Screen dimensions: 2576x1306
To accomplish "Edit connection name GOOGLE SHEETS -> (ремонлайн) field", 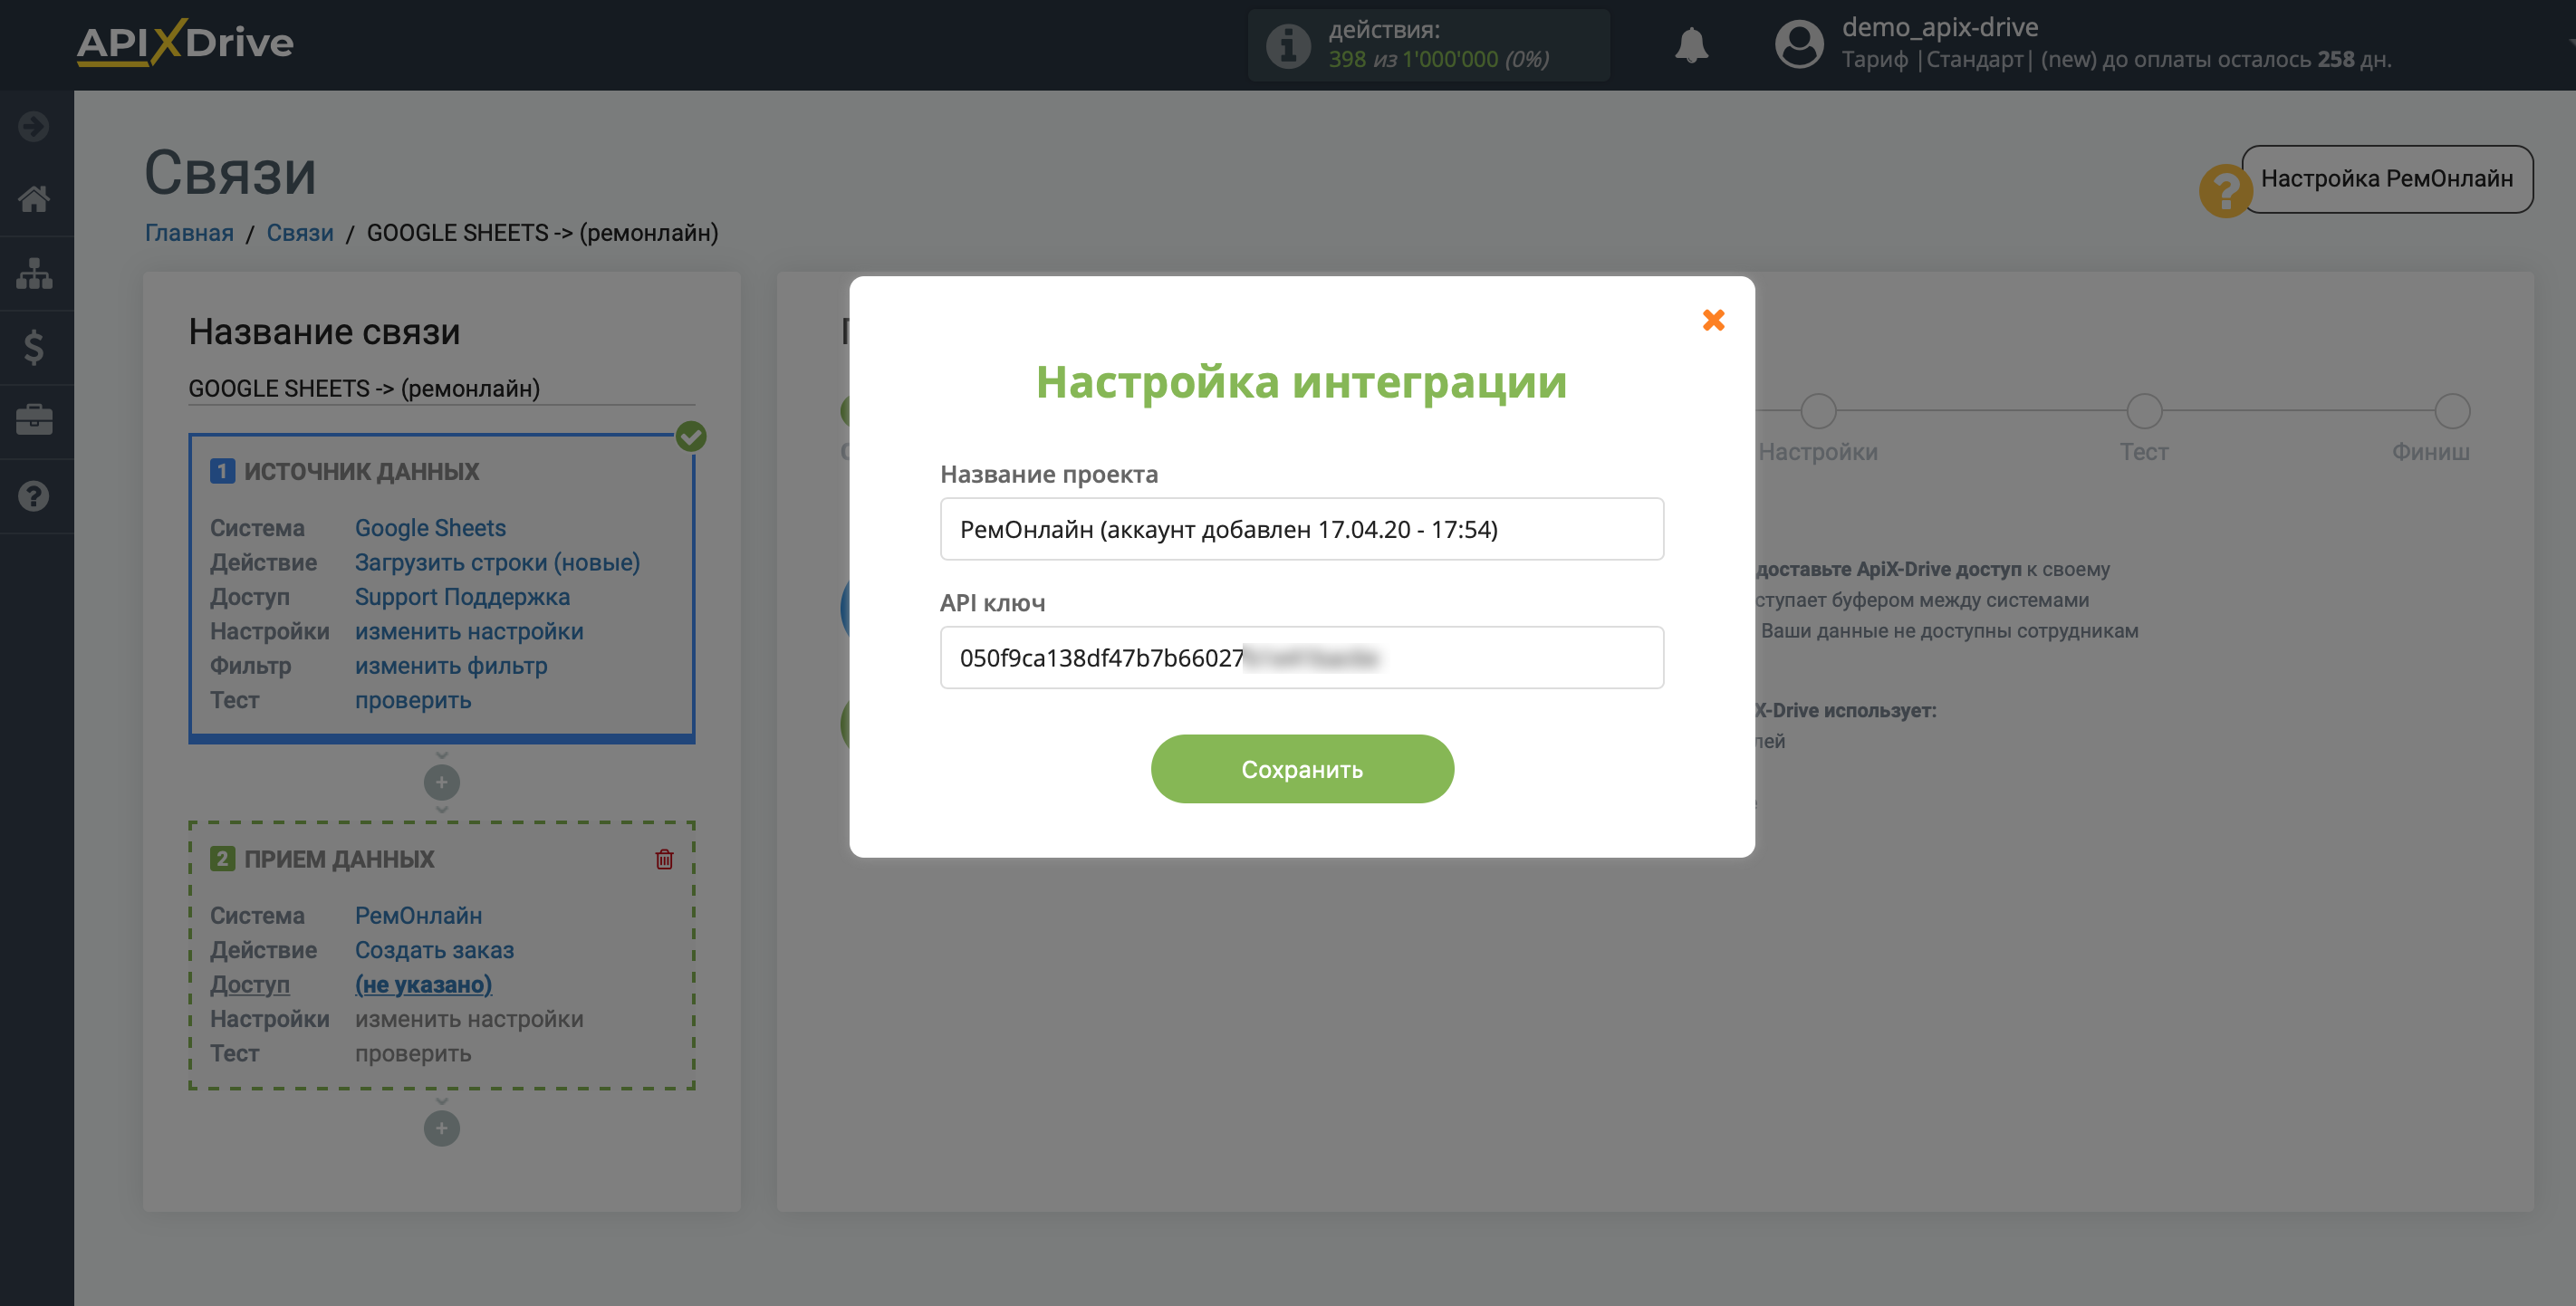I will point(441,388).
